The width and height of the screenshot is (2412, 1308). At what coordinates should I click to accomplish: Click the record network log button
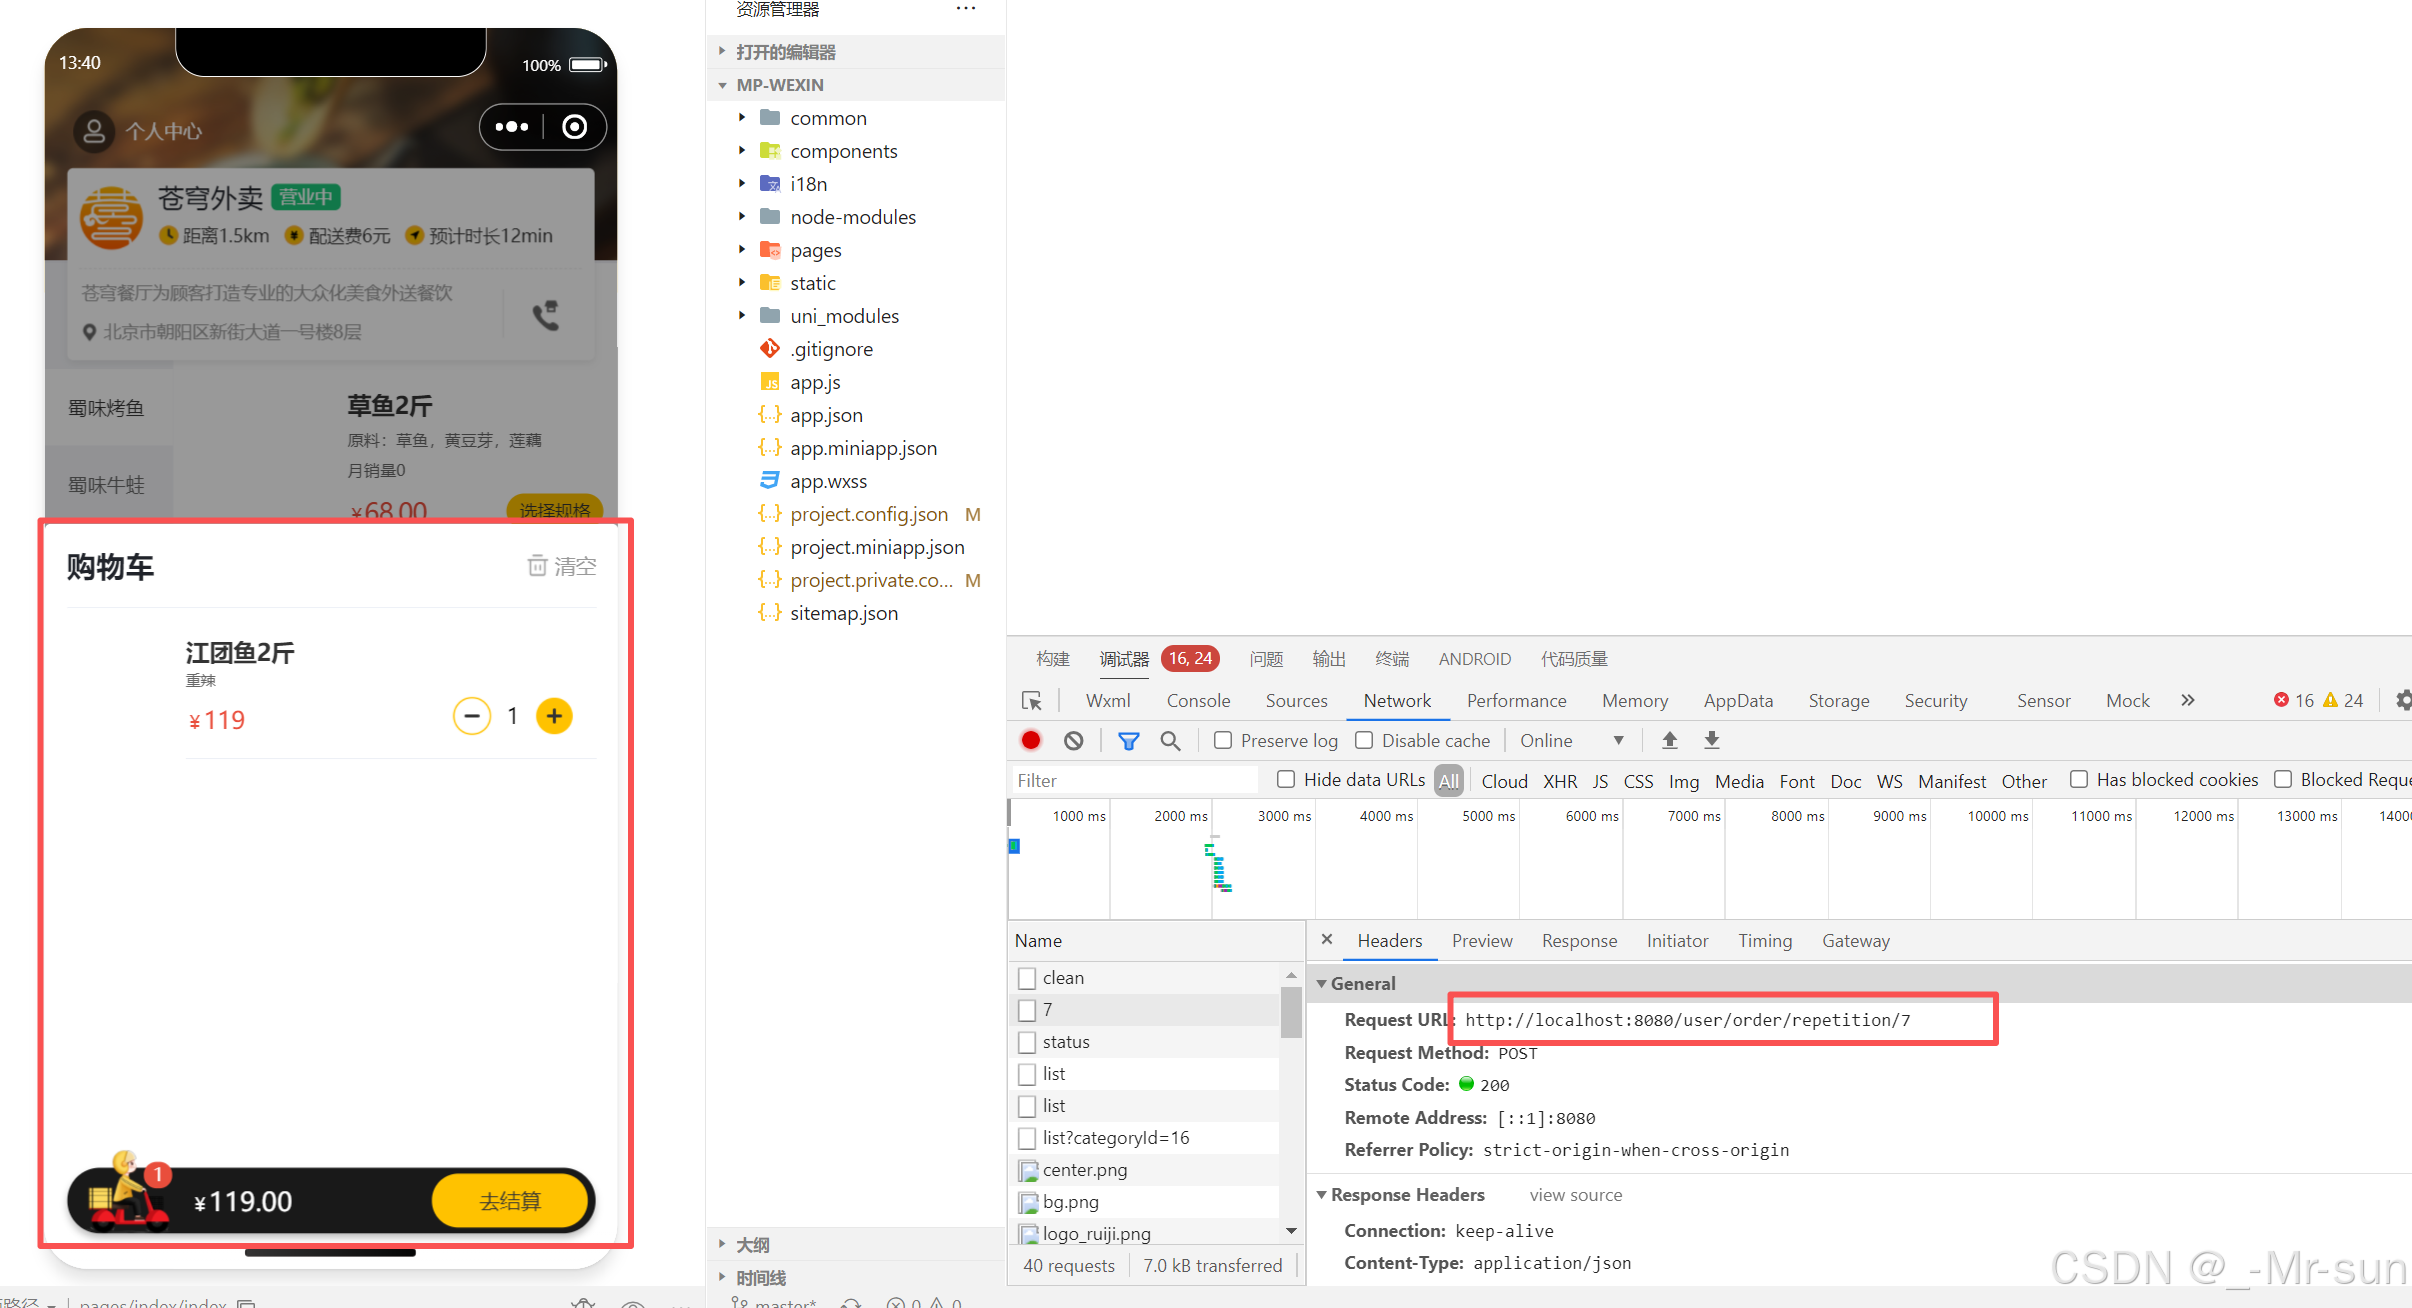pos(1031,740)
